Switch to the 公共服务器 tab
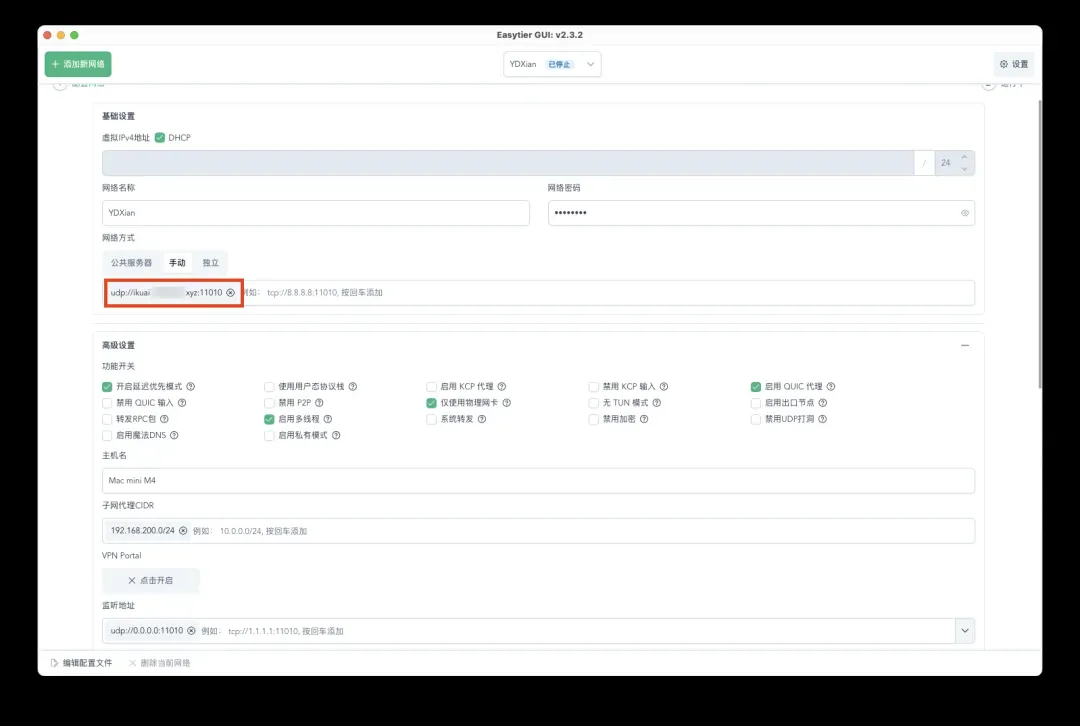Screen dimensions: 1080x726 point(131,262)
